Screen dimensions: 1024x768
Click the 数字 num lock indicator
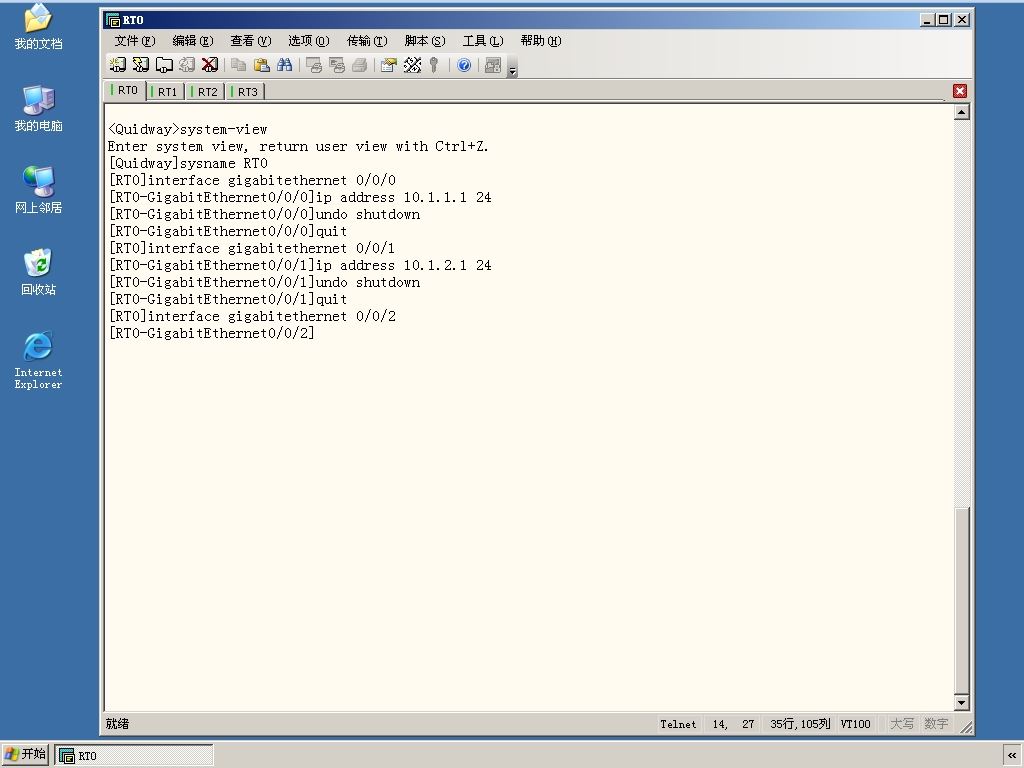(936, 724)
